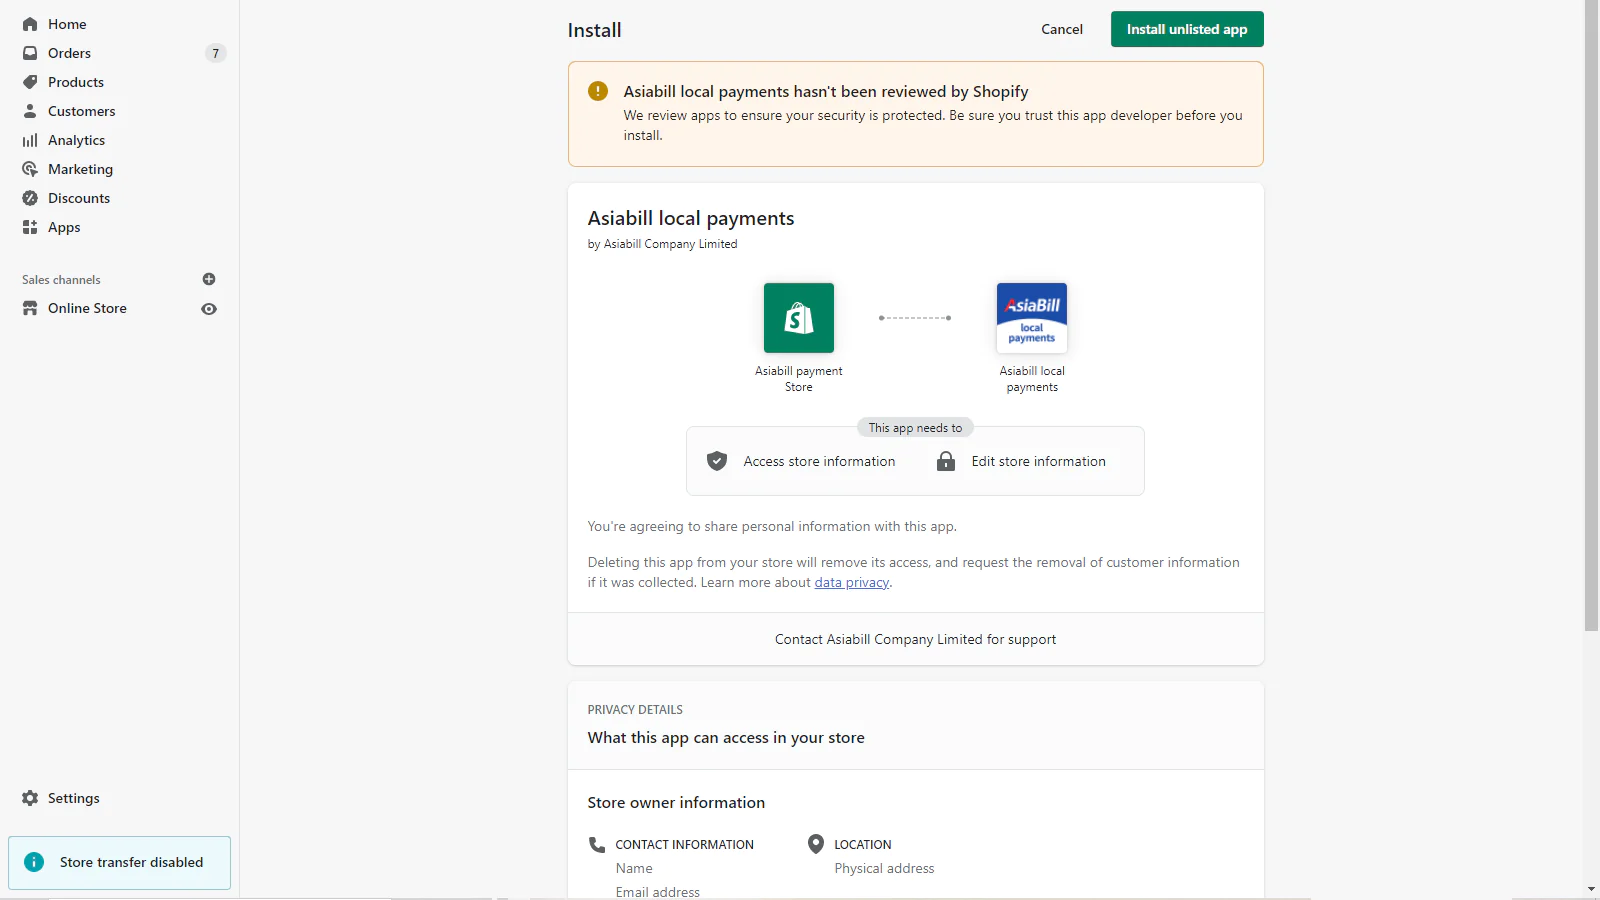Click Store transfer disabled notice
Screen dimensions: 1600x900
119,862
